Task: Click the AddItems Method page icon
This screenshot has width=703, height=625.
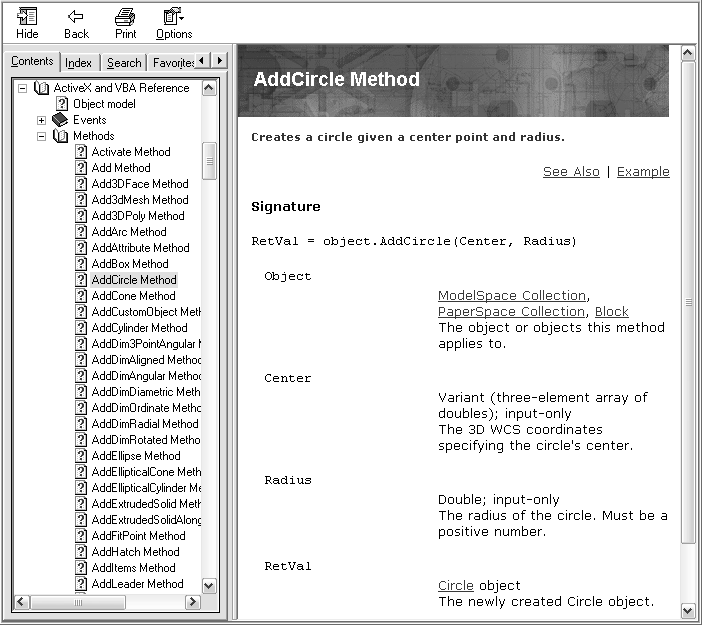Action: (81, 568)
